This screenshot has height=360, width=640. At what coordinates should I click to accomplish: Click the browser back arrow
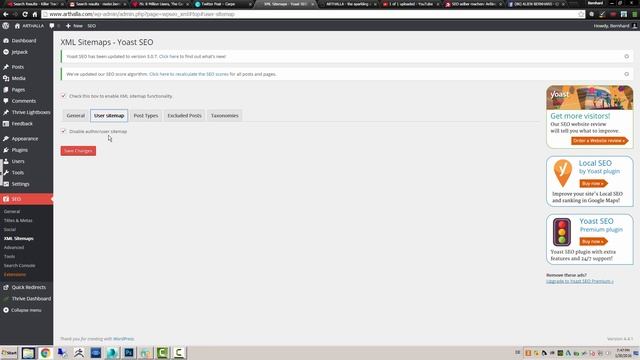[6, 14]
